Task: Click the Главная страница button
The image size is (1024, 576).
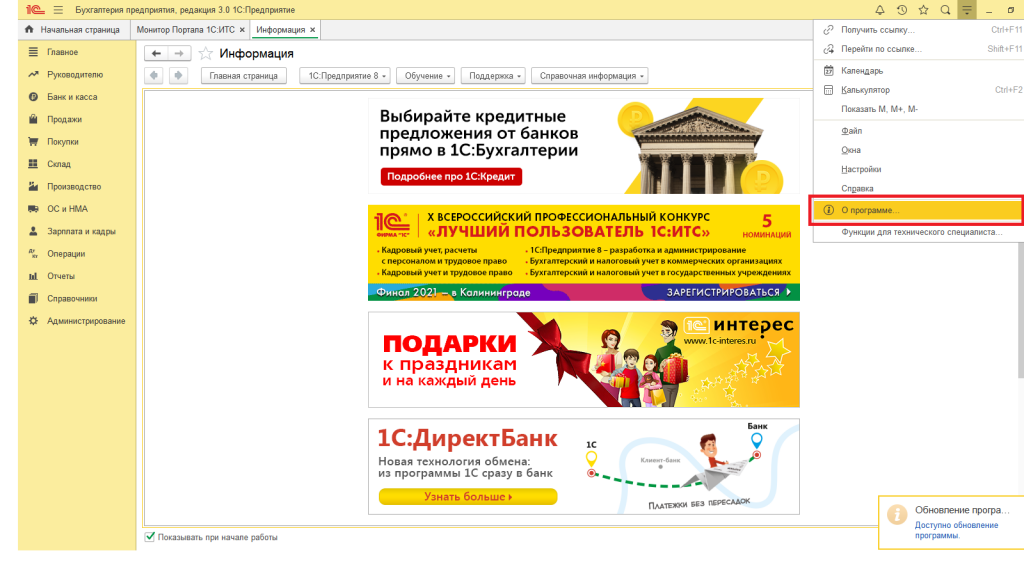Action: [244, 75]
